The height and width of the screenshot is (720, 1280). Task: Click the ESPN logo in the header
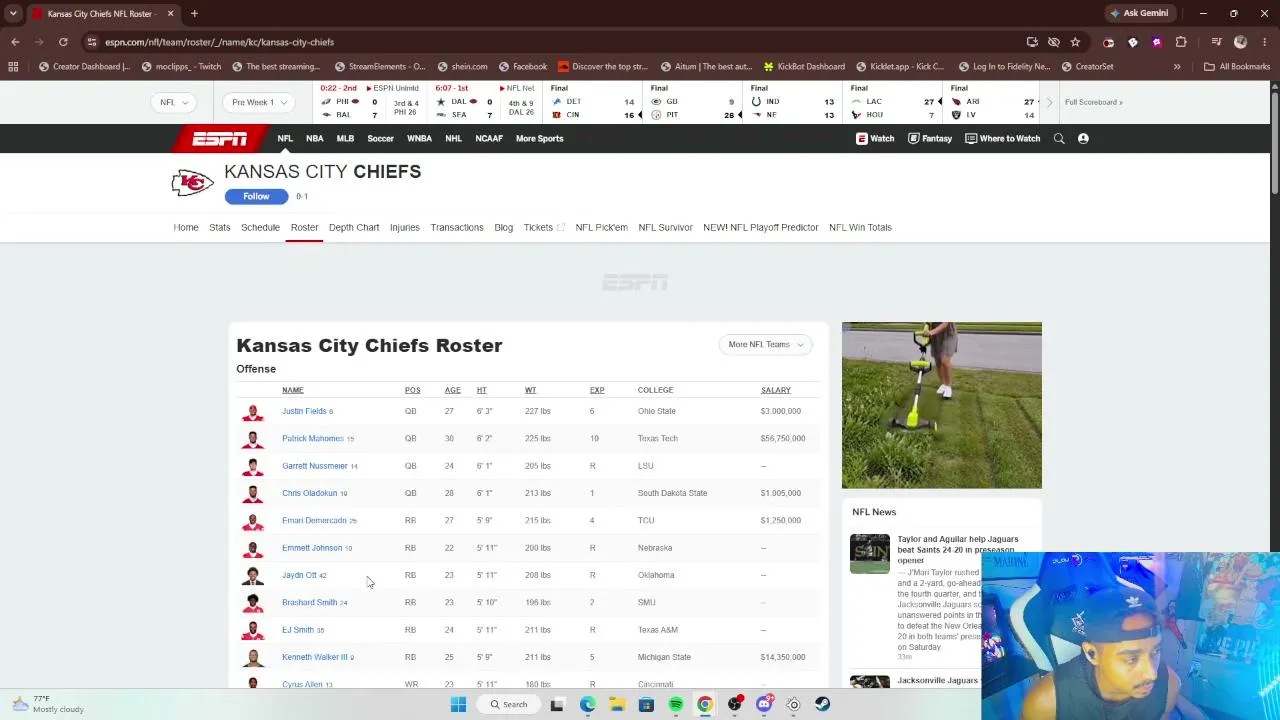pyautogui.click(x=220, y=138)
